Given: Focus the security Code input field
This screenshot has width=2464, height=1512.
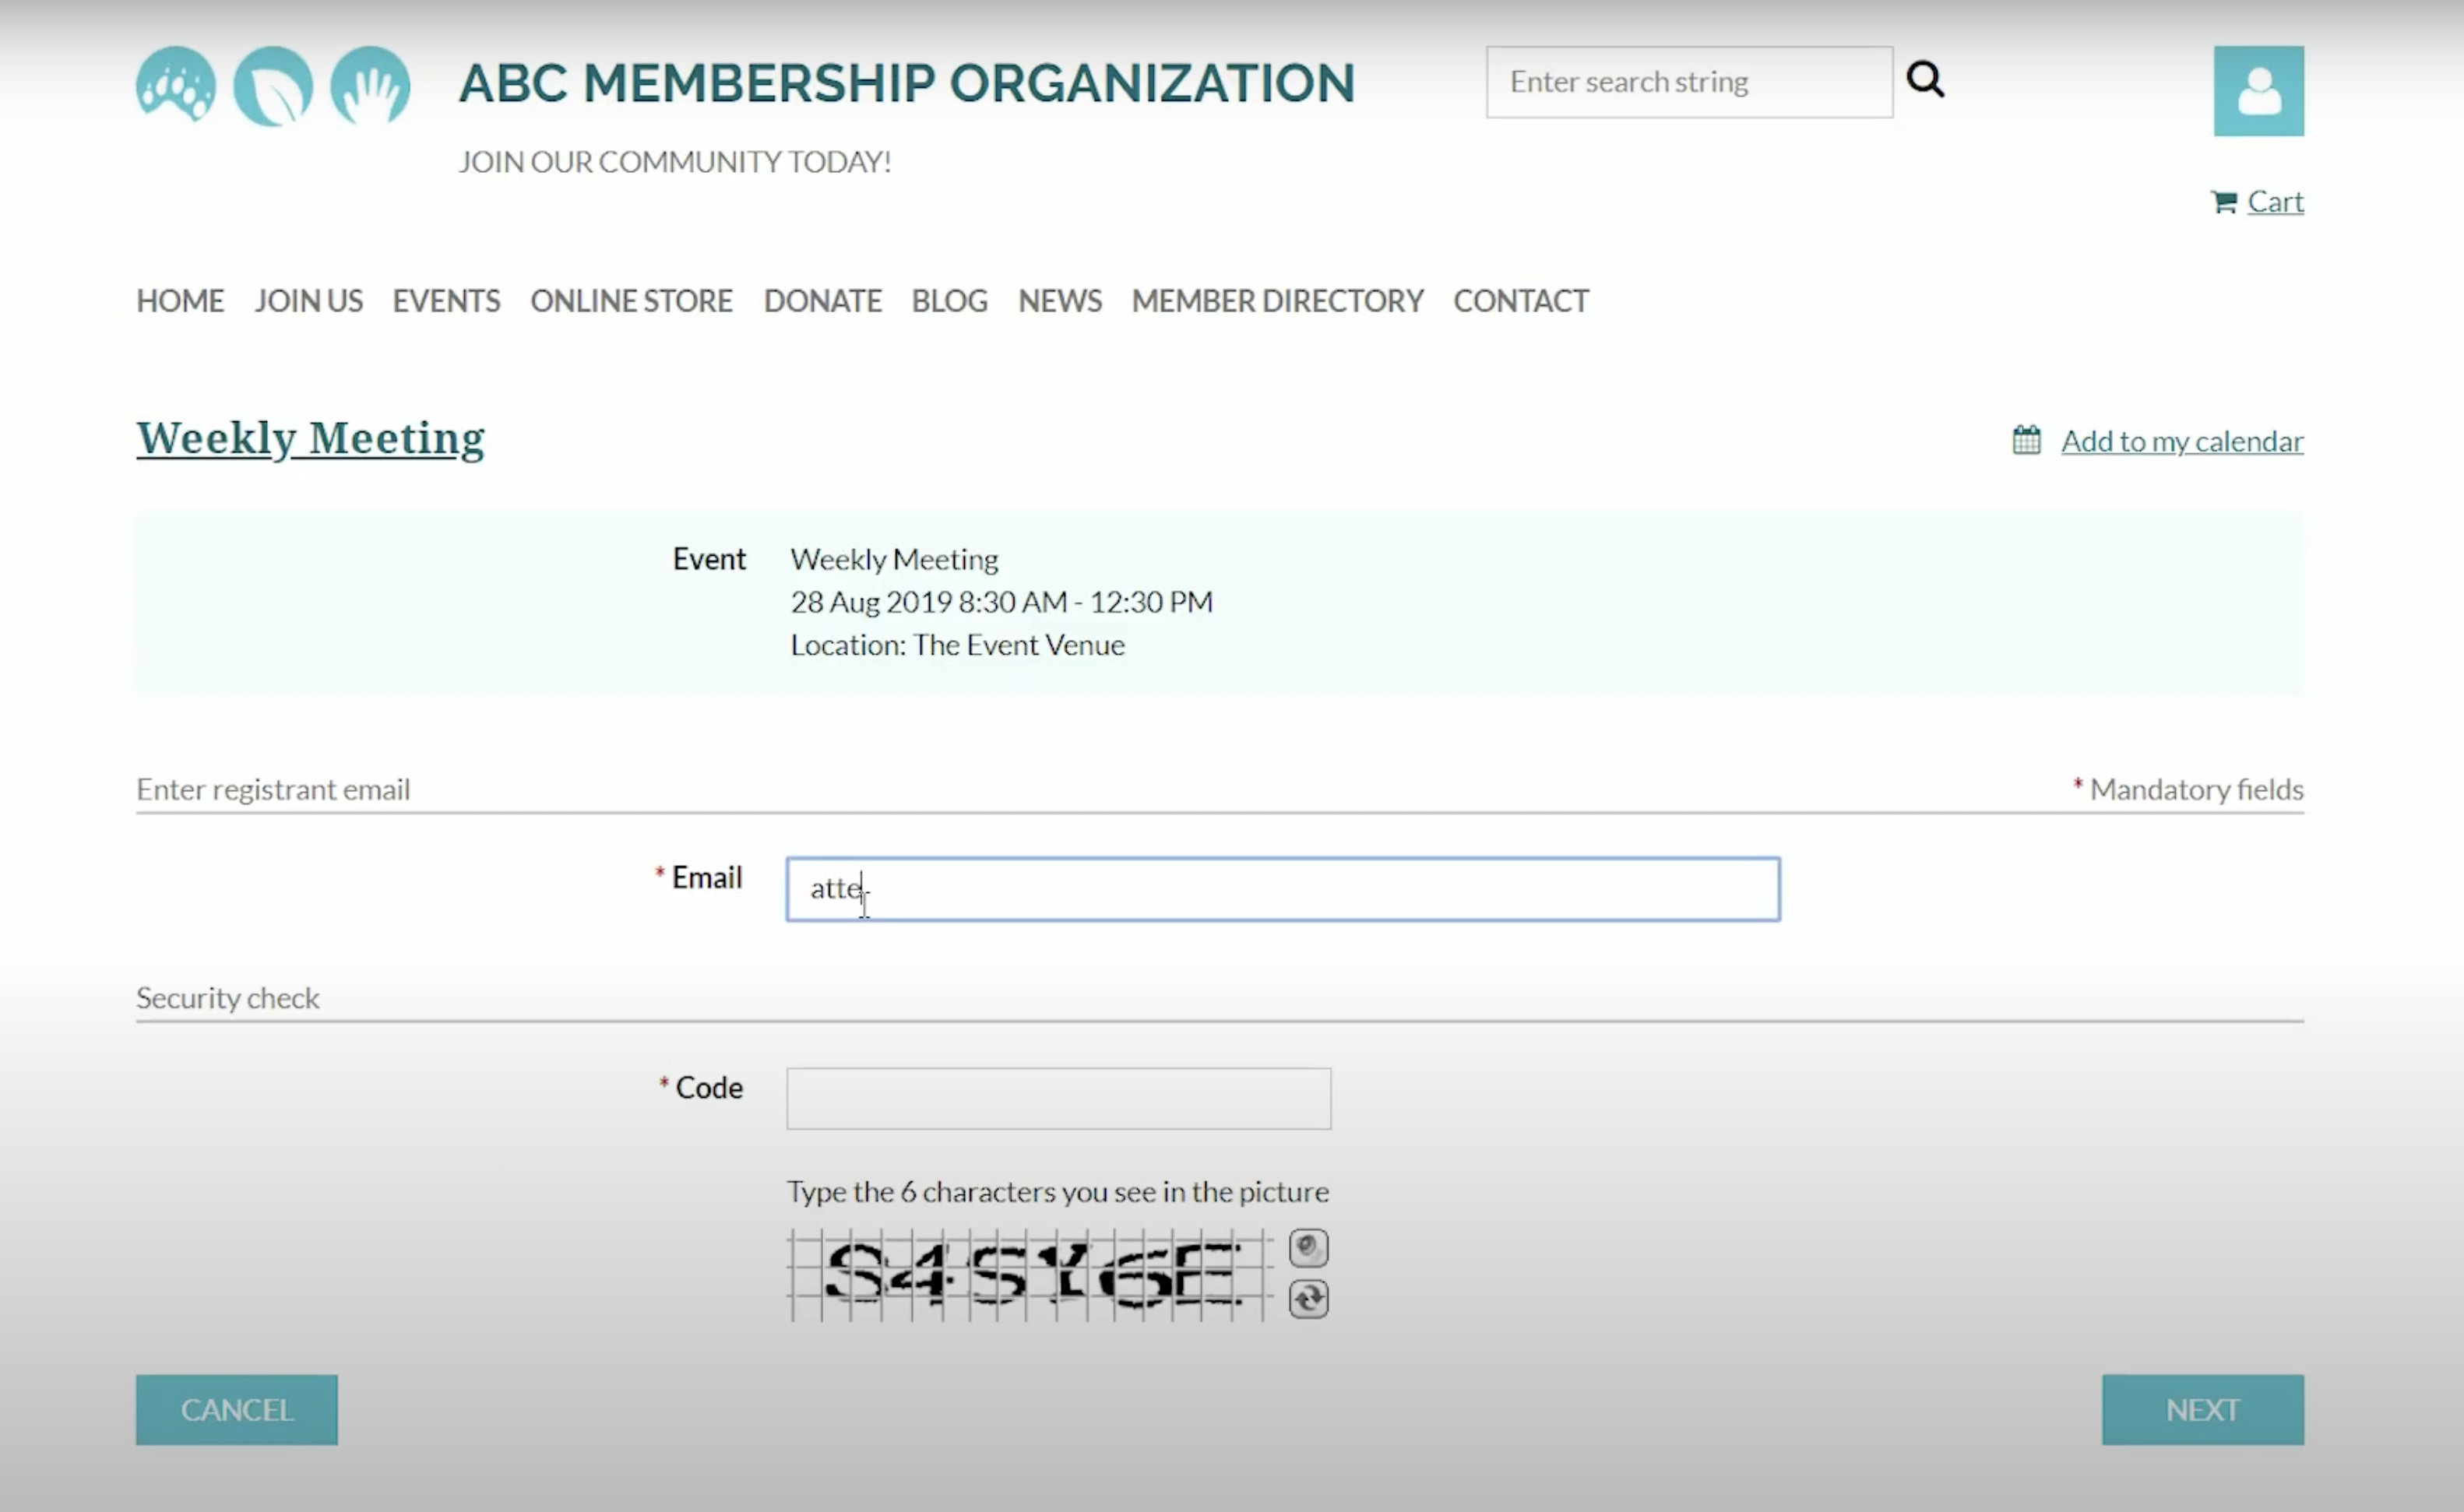Looking at the screenshot, I should tap(1058, 1098).
